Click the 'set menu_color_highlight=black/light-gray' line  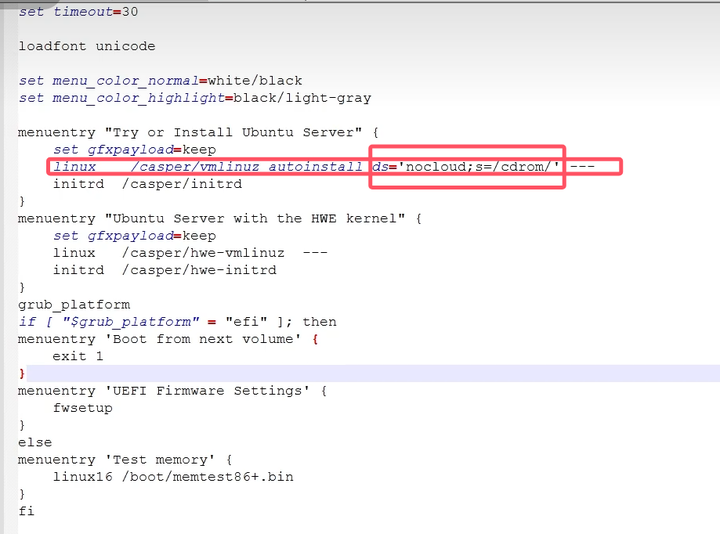click(x=195, y=98)
